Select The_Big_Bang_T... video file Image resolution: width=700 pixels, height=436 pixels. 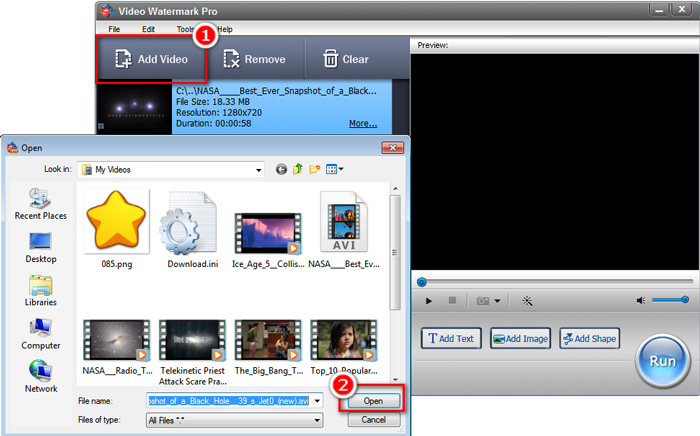(268, 347)
